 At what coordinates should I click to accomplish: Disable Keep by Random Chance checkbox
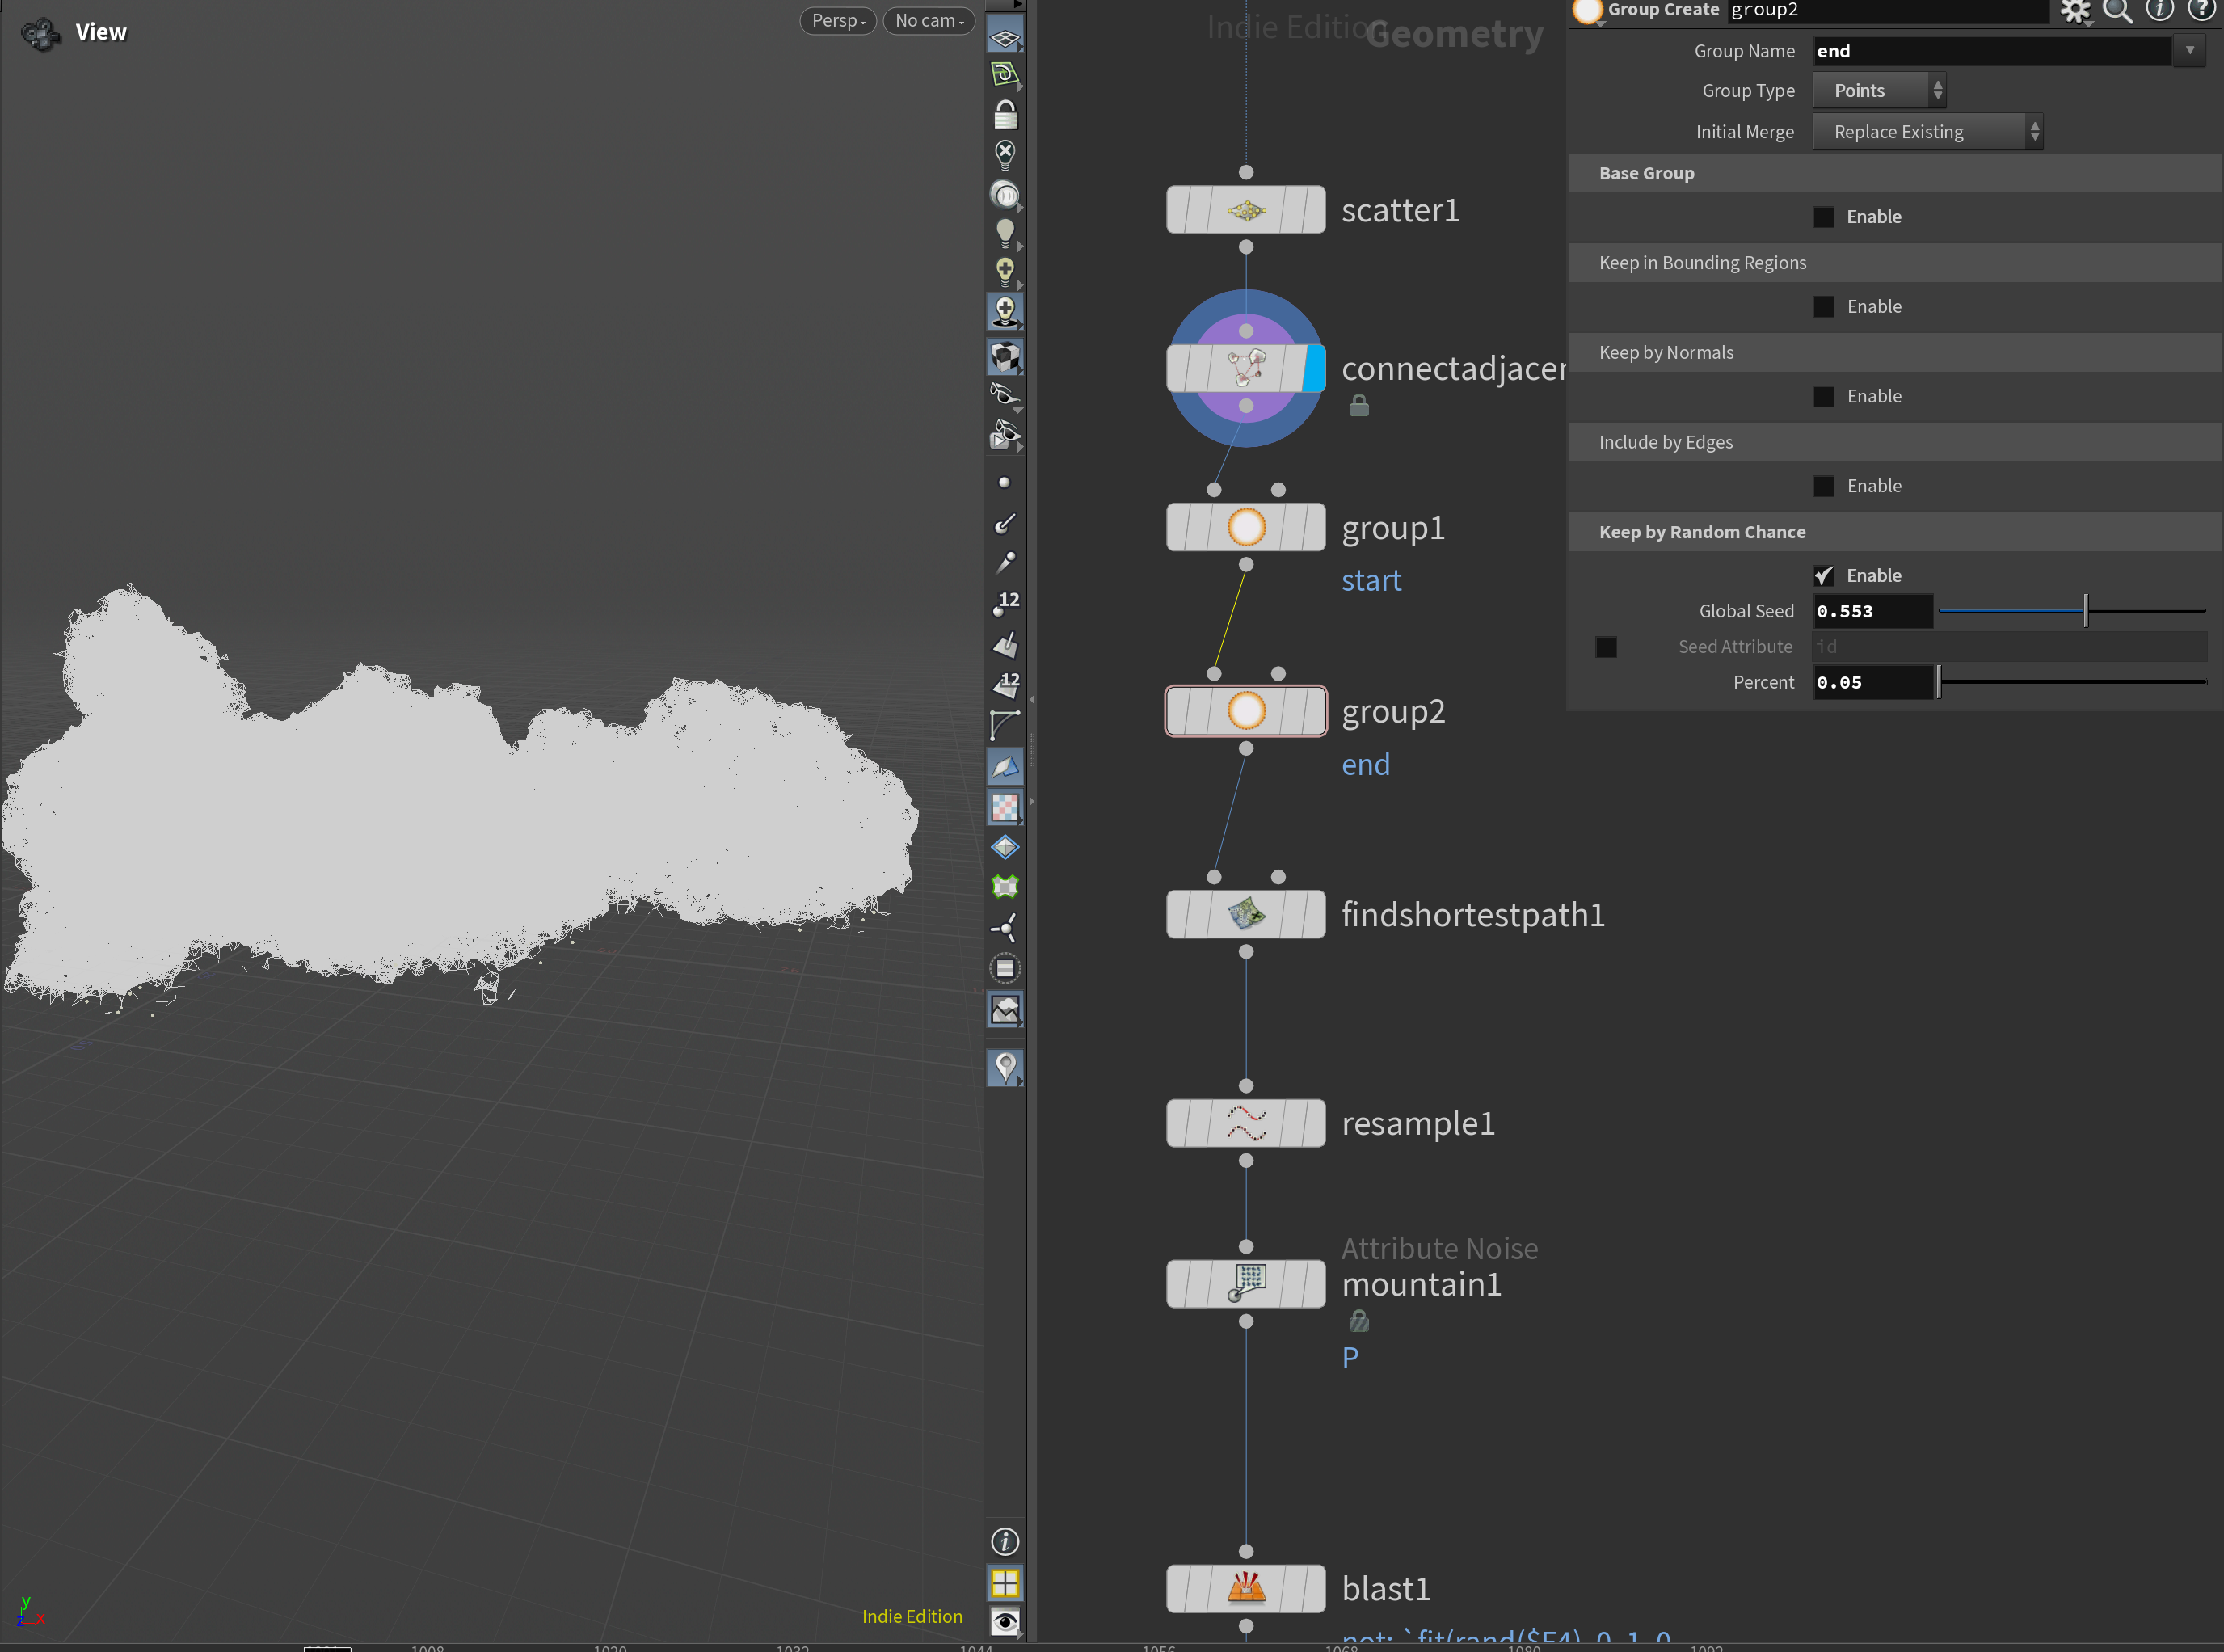(1823, 576)
